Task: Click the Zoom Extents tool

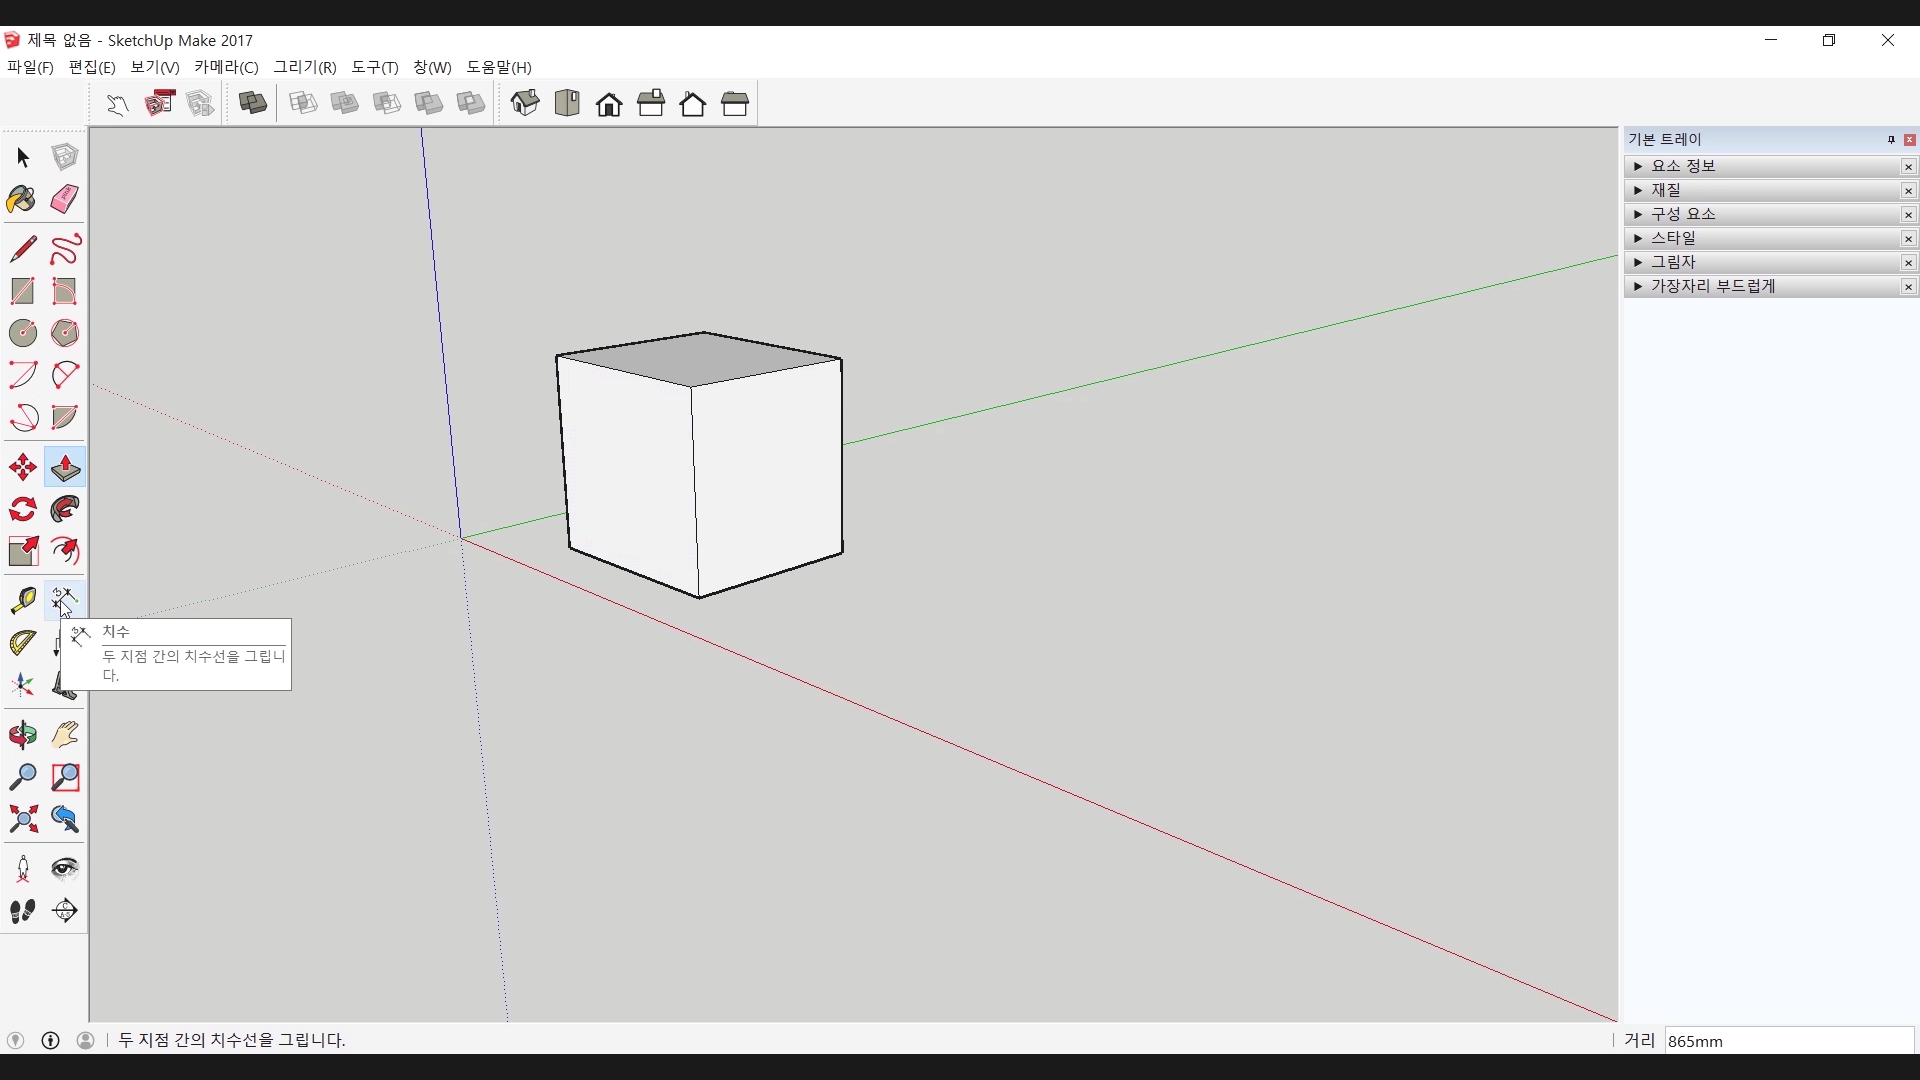Action: point(22,819)
